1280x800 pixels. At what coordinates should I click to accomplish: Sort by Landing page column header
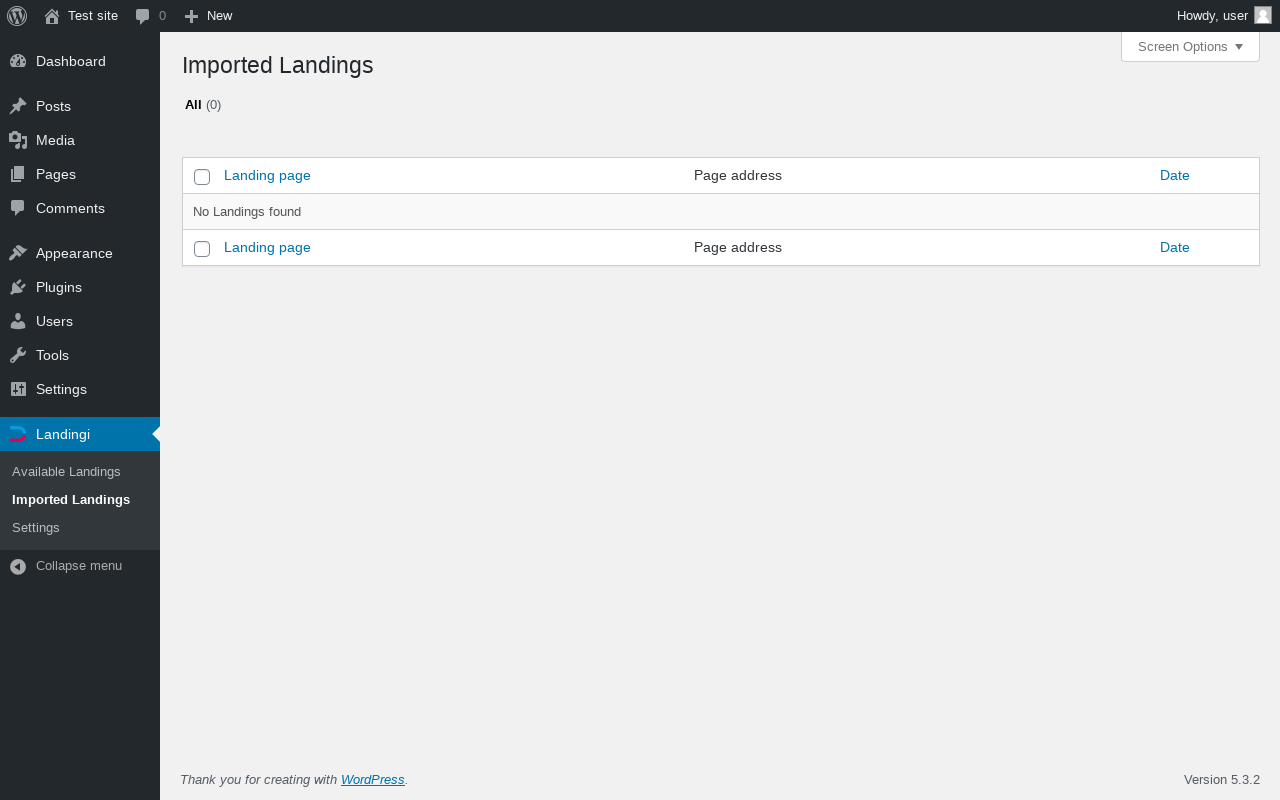tap(267, 175)
